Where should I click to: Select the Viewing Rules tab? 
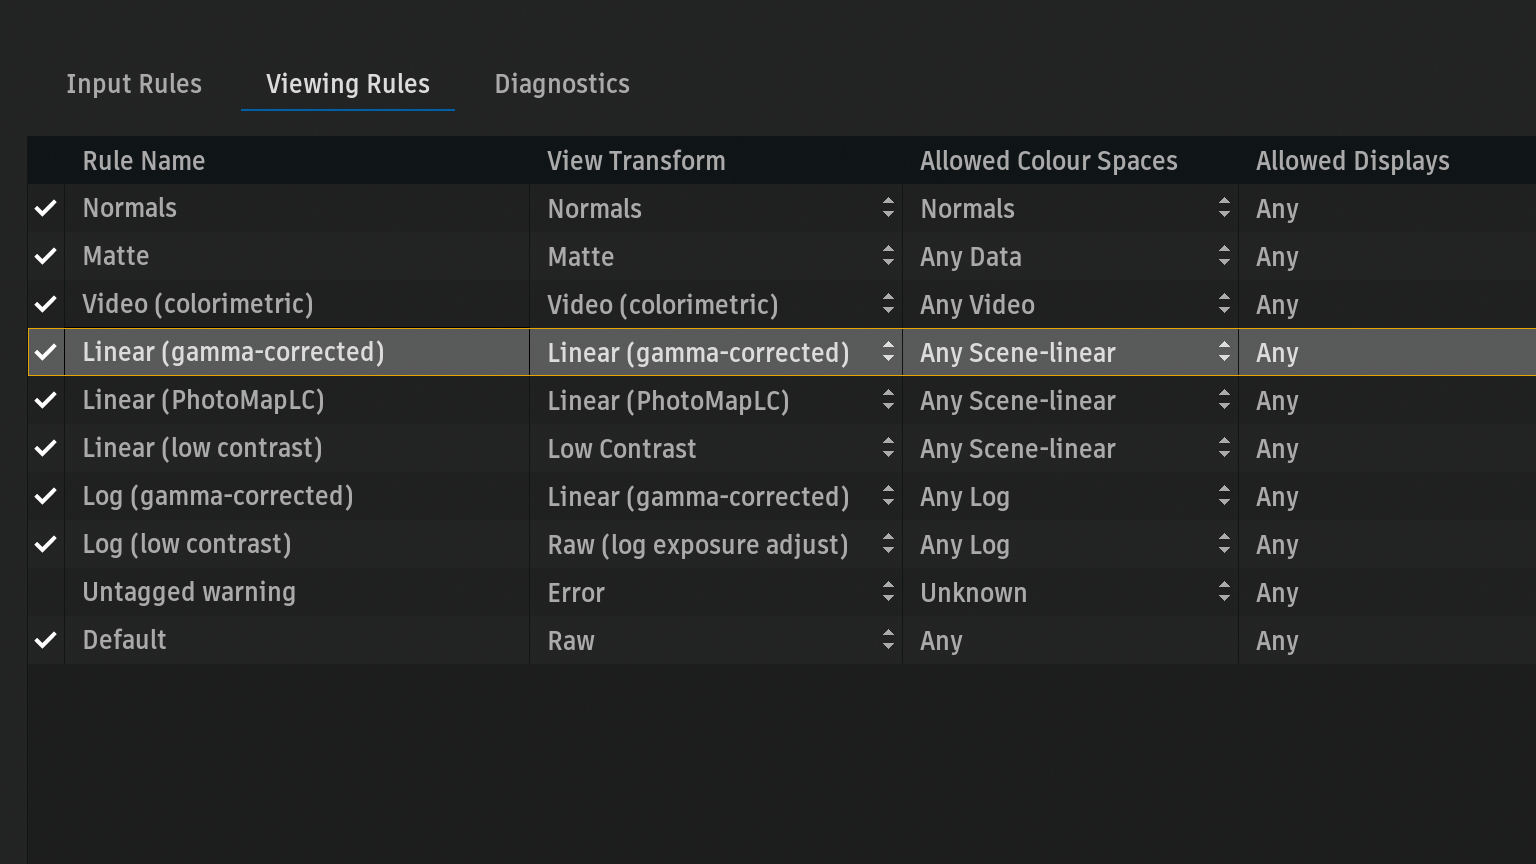click(x=348, y=84)
